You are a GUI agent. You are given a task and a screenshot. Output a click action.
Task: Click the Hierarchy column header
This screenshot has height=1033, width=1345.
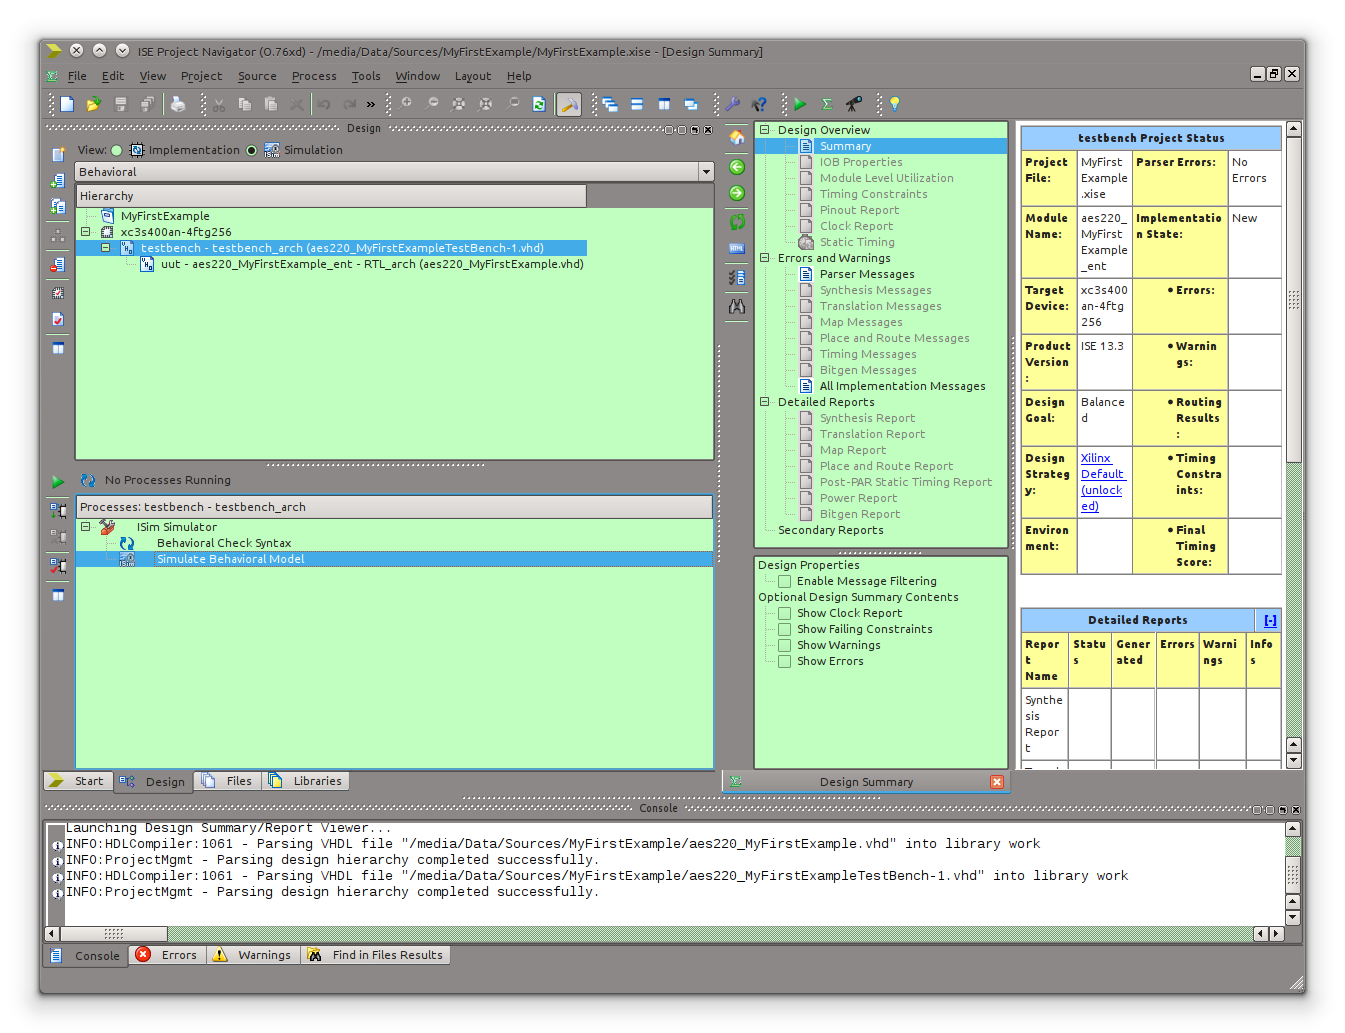point(331,196)
